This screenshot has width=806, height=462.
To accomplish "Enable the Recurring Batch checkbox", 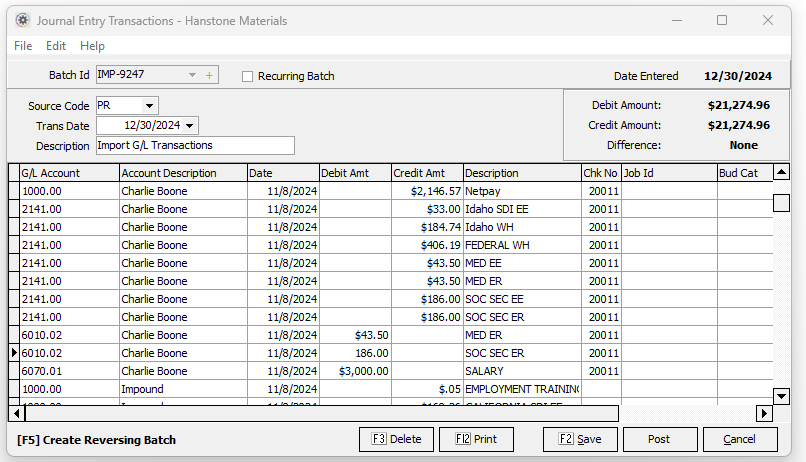I will tap(248, 76).
